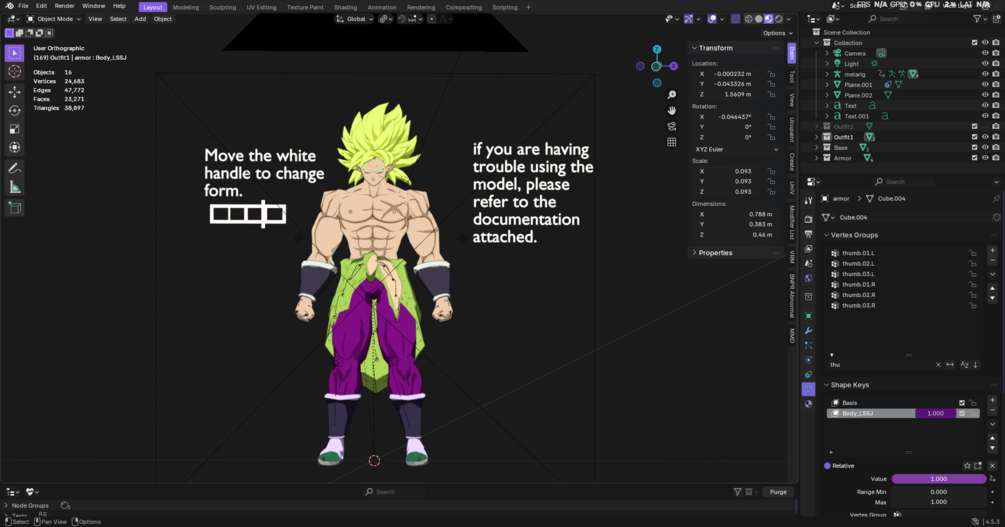Uncheck the Base collection checkbox

click(x=974, y=147)
